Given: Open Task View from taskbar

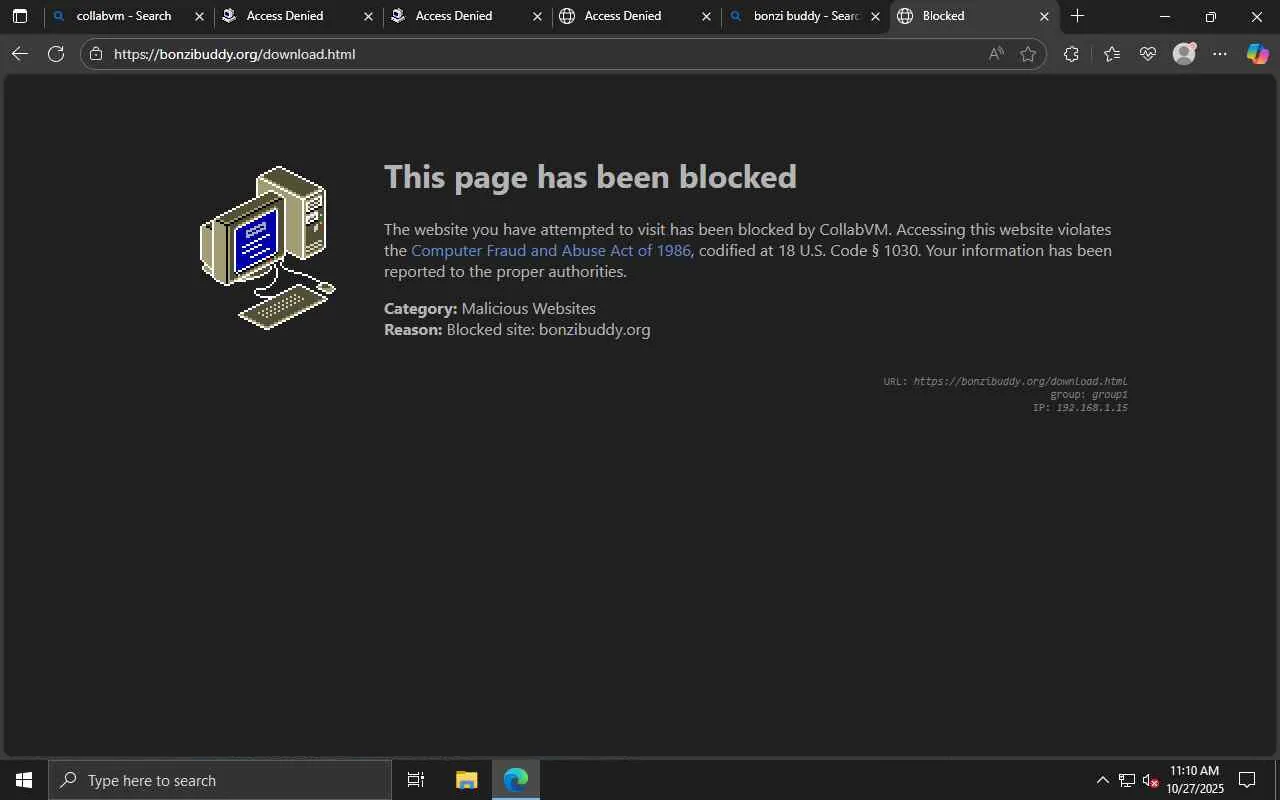Looking at the screenshot, I should [x=416, y=780].
